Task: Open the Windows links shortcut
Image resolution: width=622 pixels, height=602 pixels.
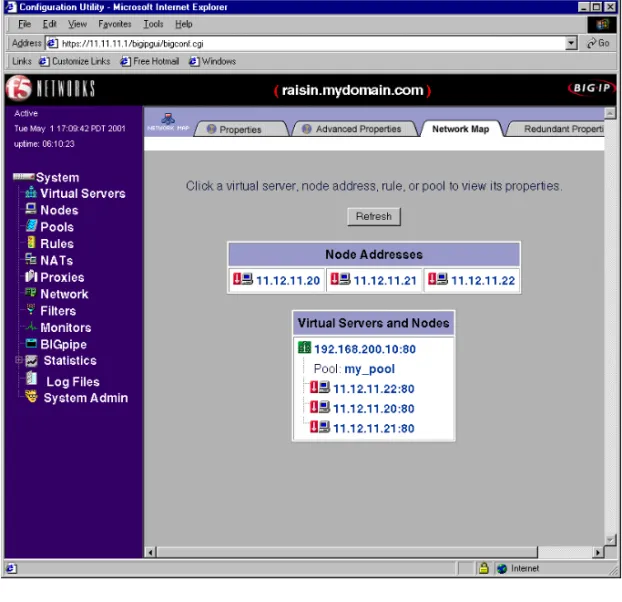Action: [213, 61]
